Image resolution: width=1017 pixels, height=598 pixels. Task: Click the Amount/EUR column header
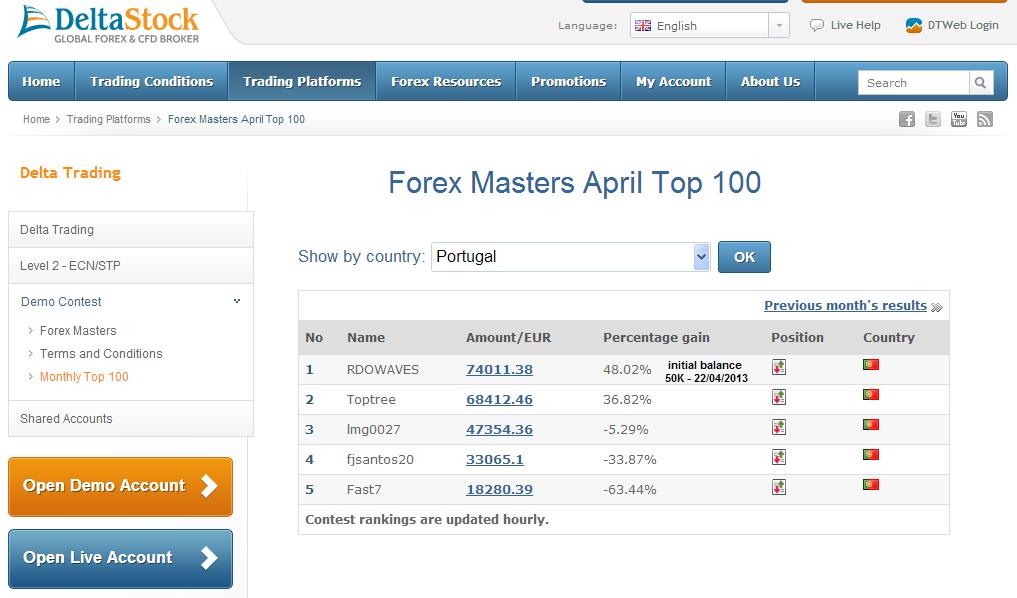coord(508,338)
